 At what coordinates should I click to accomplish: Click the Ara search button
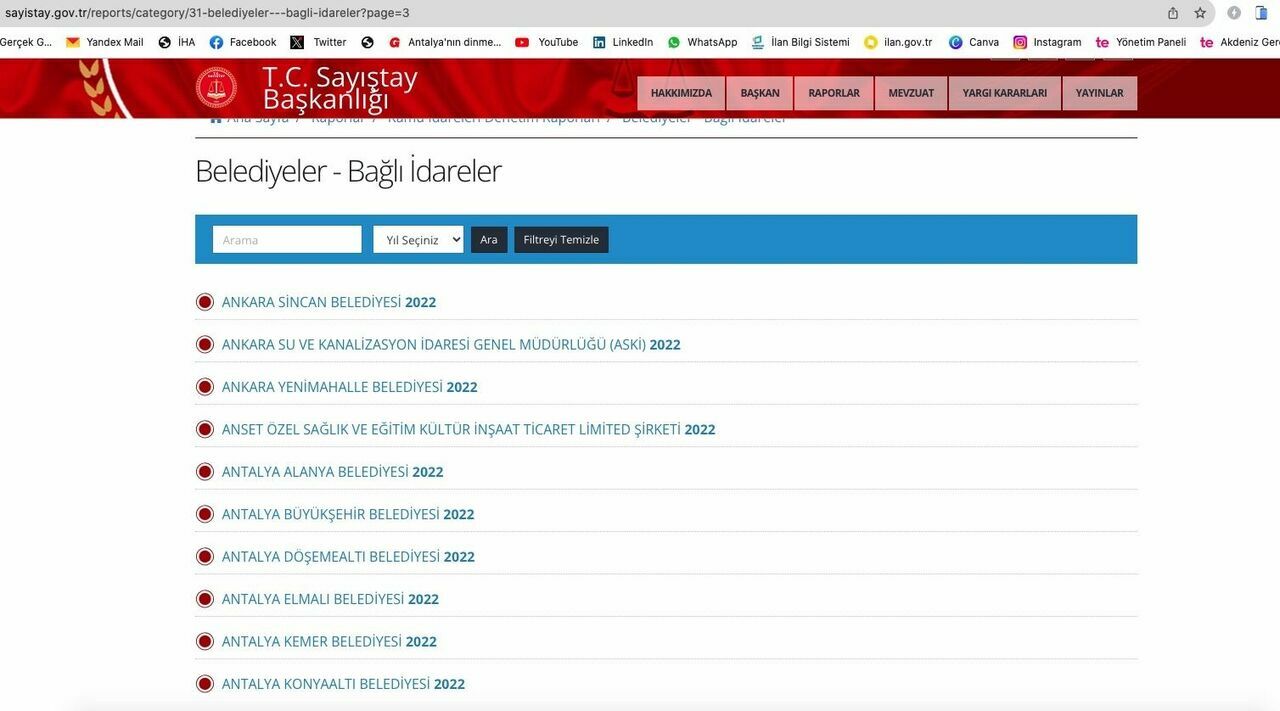coord(489,240)
